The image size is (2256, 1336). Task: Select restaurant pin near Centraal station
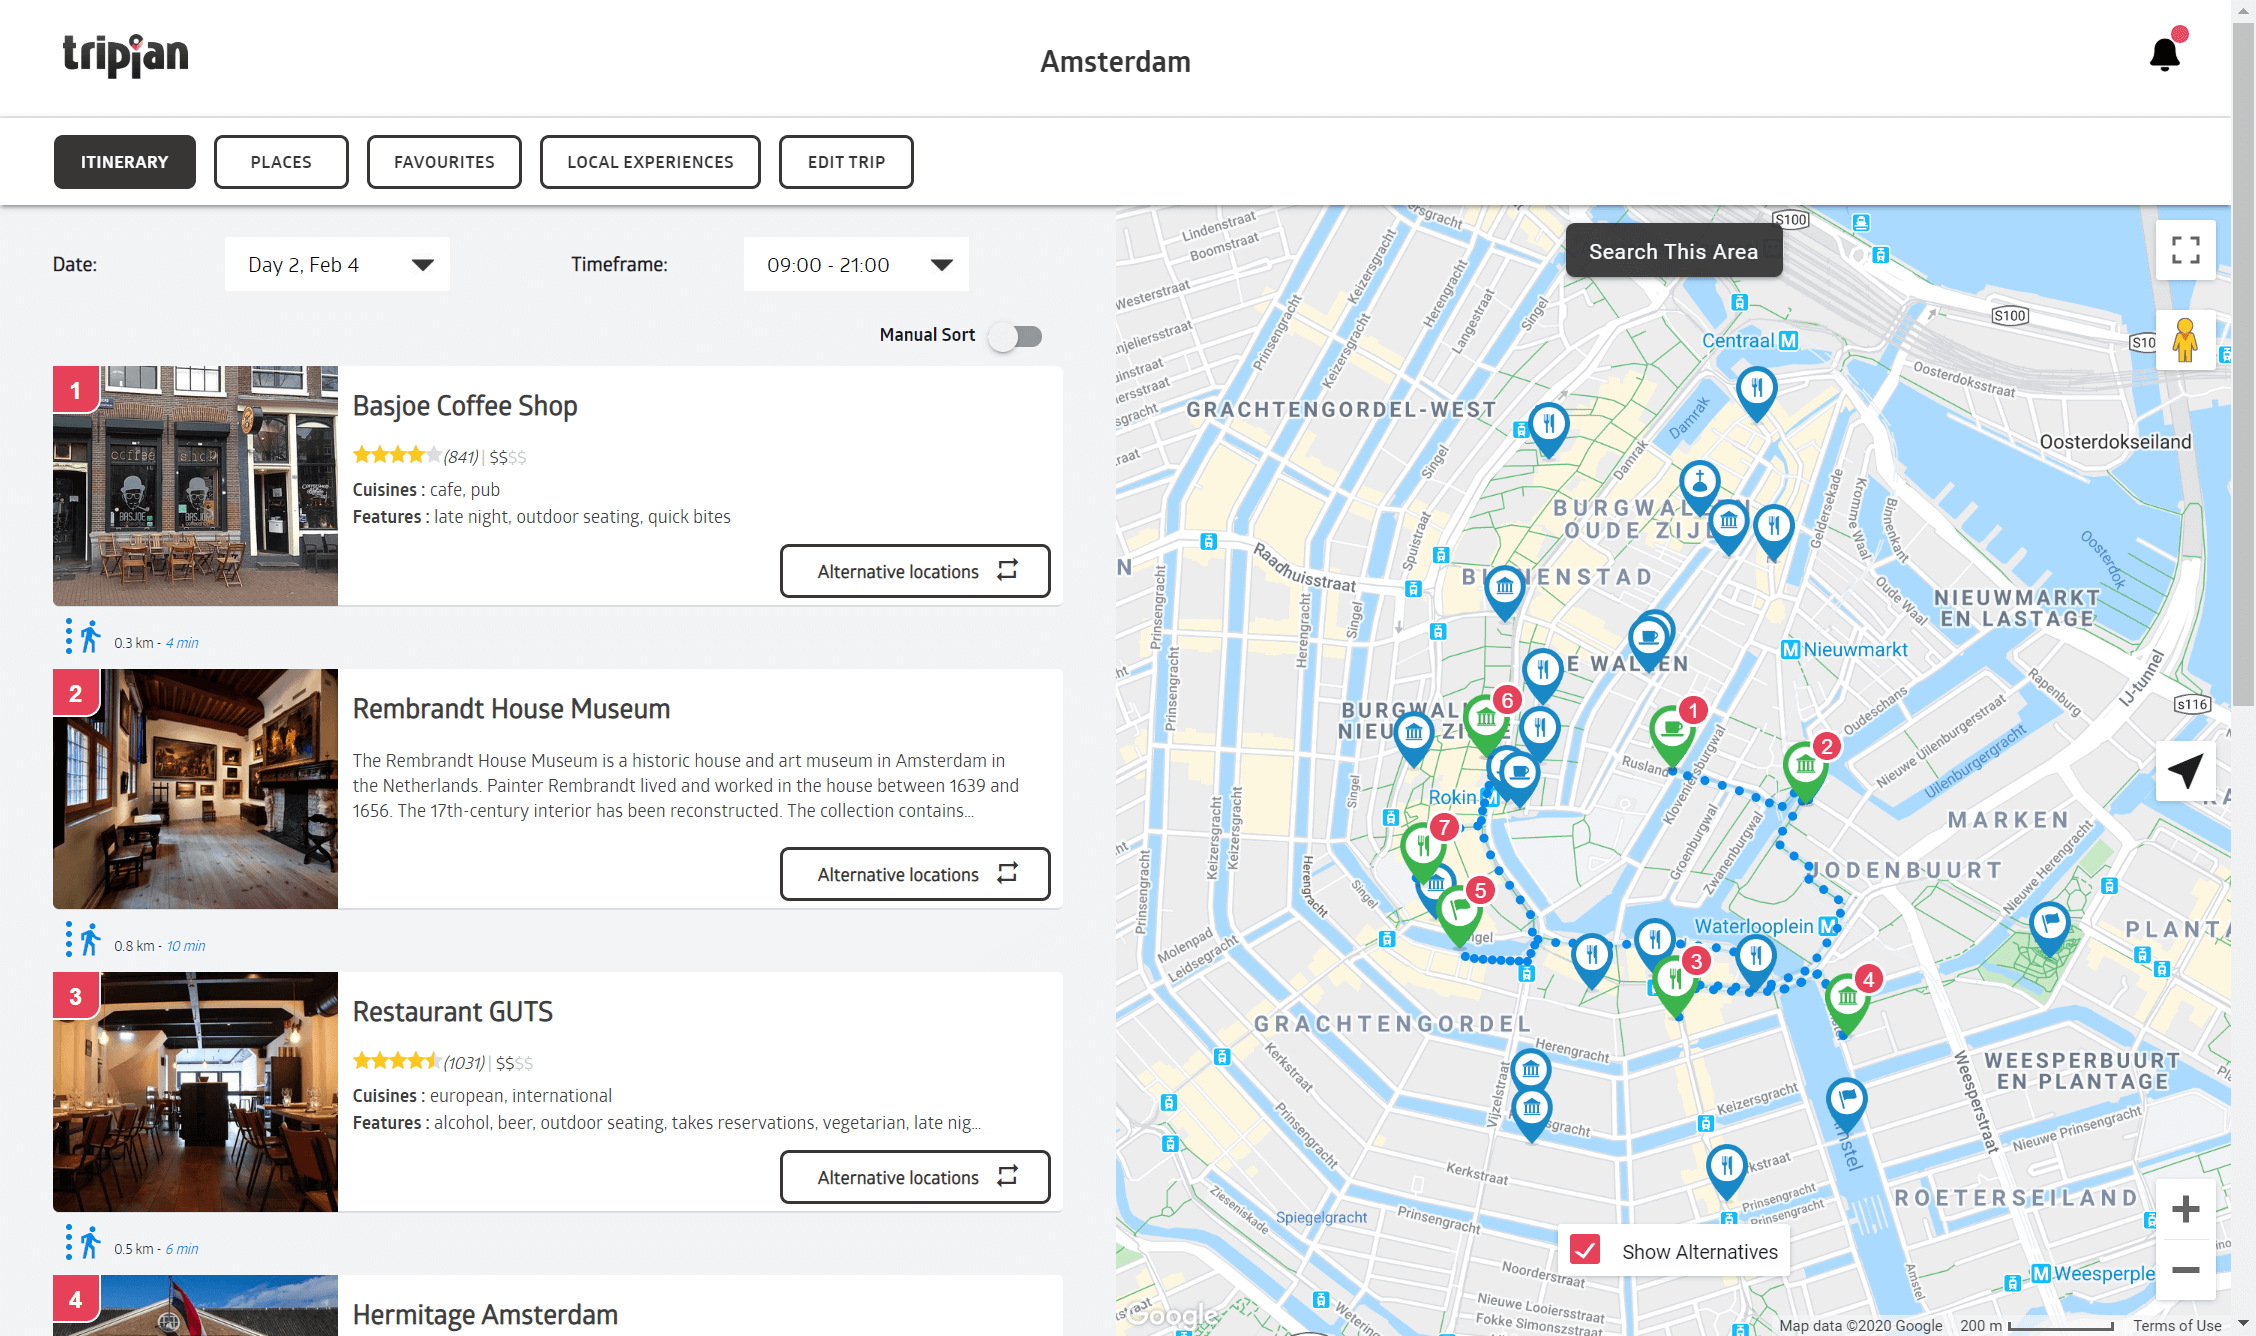(x=1757, y=392)
